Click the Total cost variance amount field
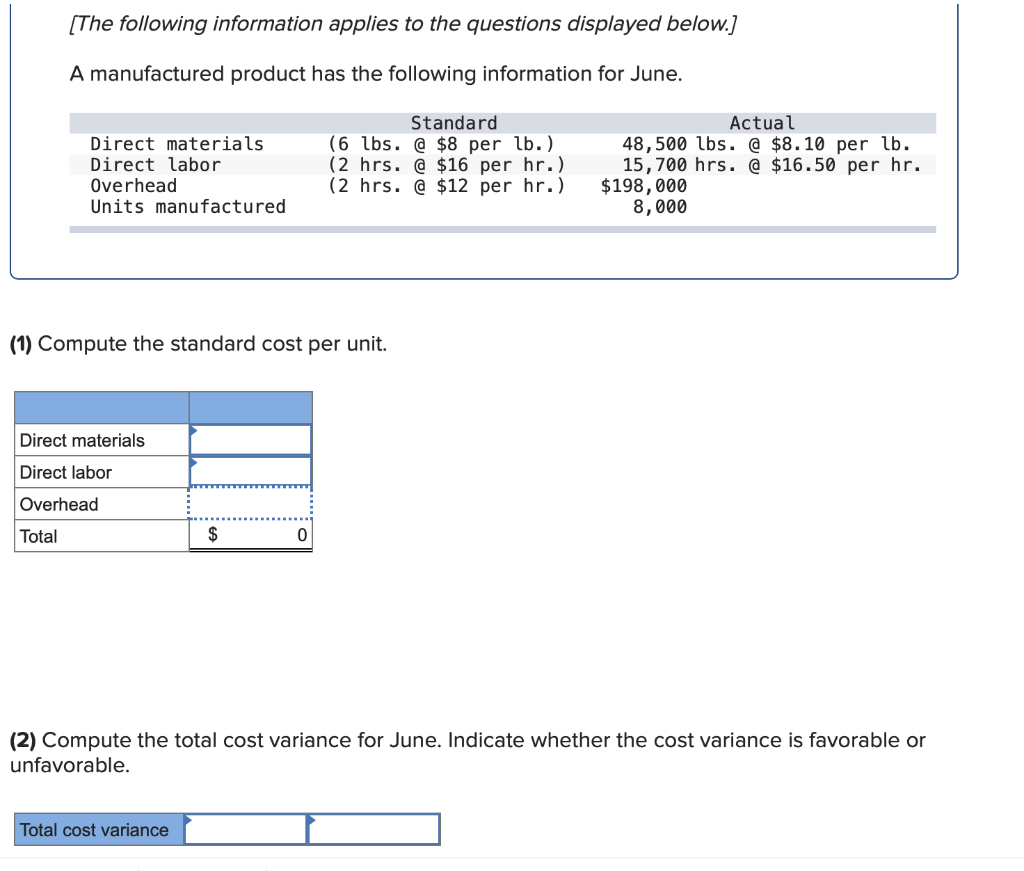This screenshot has height=871, width=1024. (x=246, y=829)
